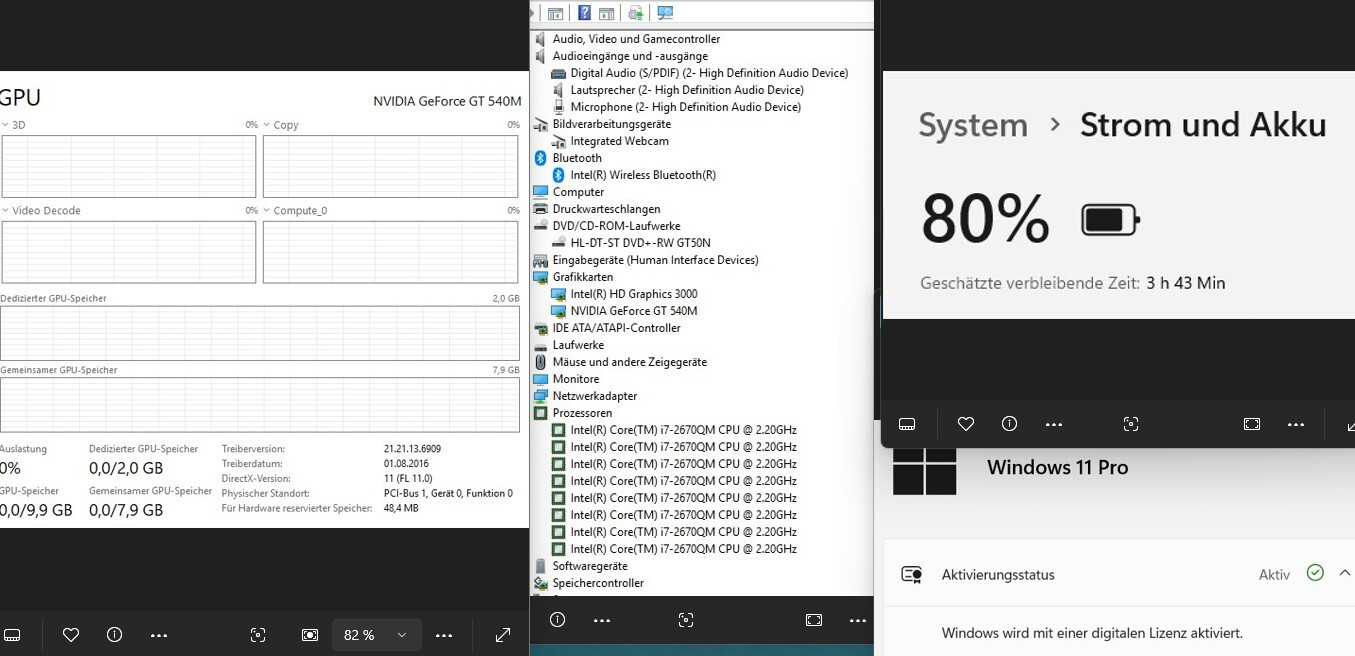Open the ellipsis menu beside GPU viewer's info icon
This screenshot has width=1355, height=656.
pos(159,635)
